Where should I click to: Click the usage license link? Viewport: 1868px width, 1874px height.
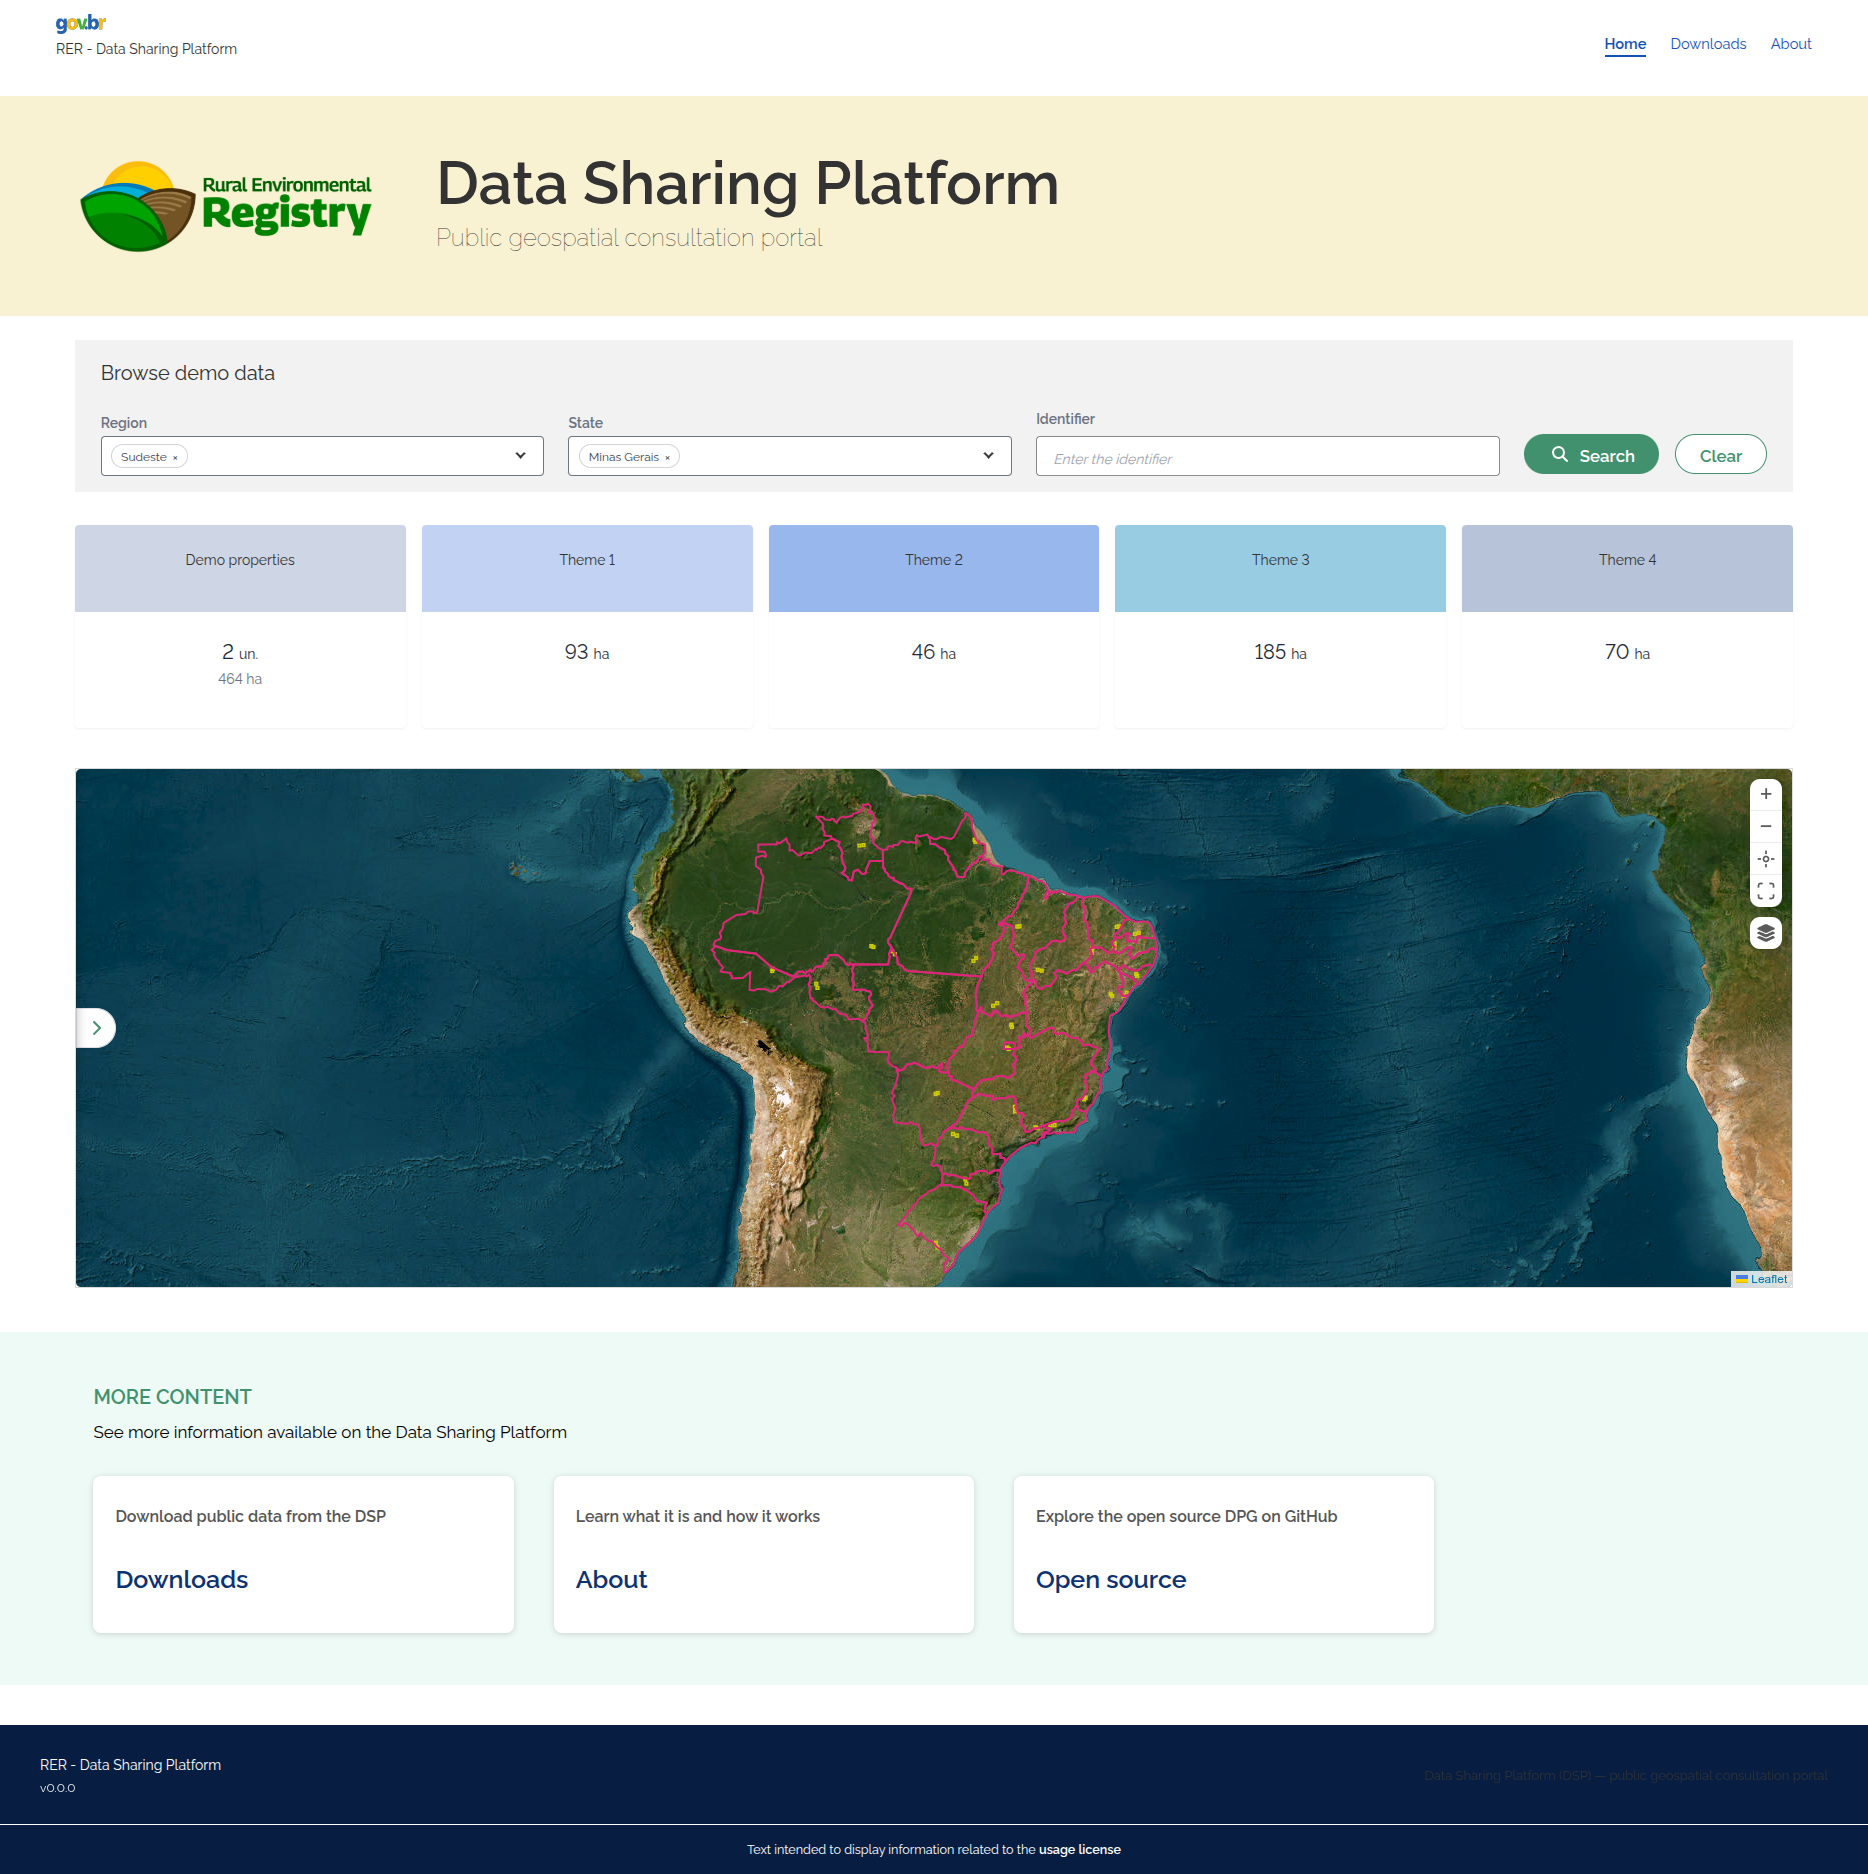pos(1080,1850)
